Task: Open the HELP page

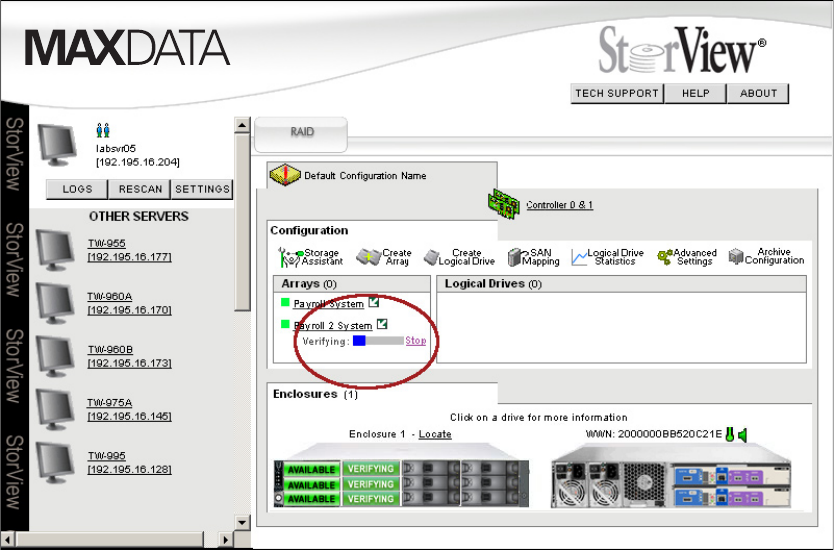Action: [x=696, y=93]
